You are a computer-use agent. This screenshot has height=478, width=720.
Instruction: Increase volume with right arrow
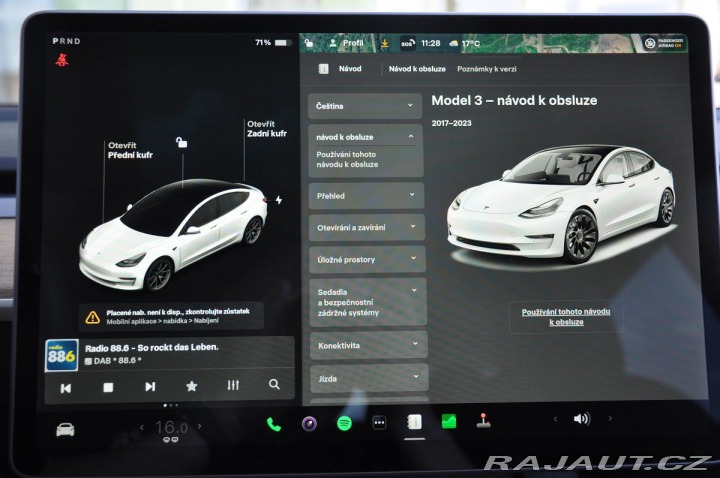click(x=610, y=418)
